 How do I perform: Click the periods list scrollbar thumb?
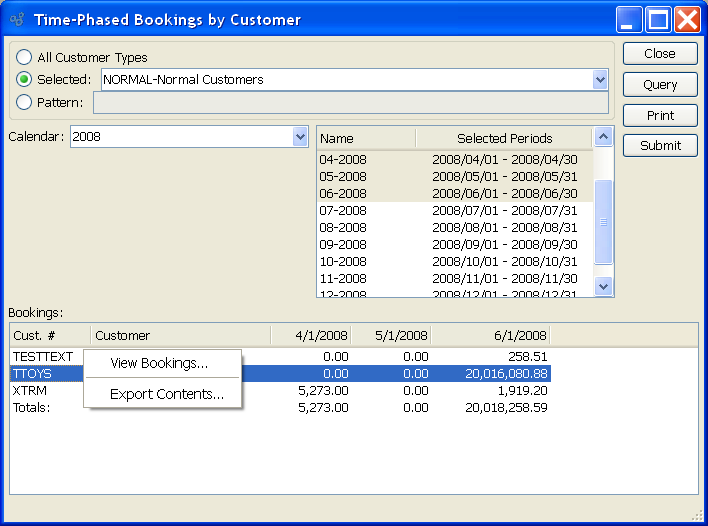pyautogui.click(x=603, y=220)
